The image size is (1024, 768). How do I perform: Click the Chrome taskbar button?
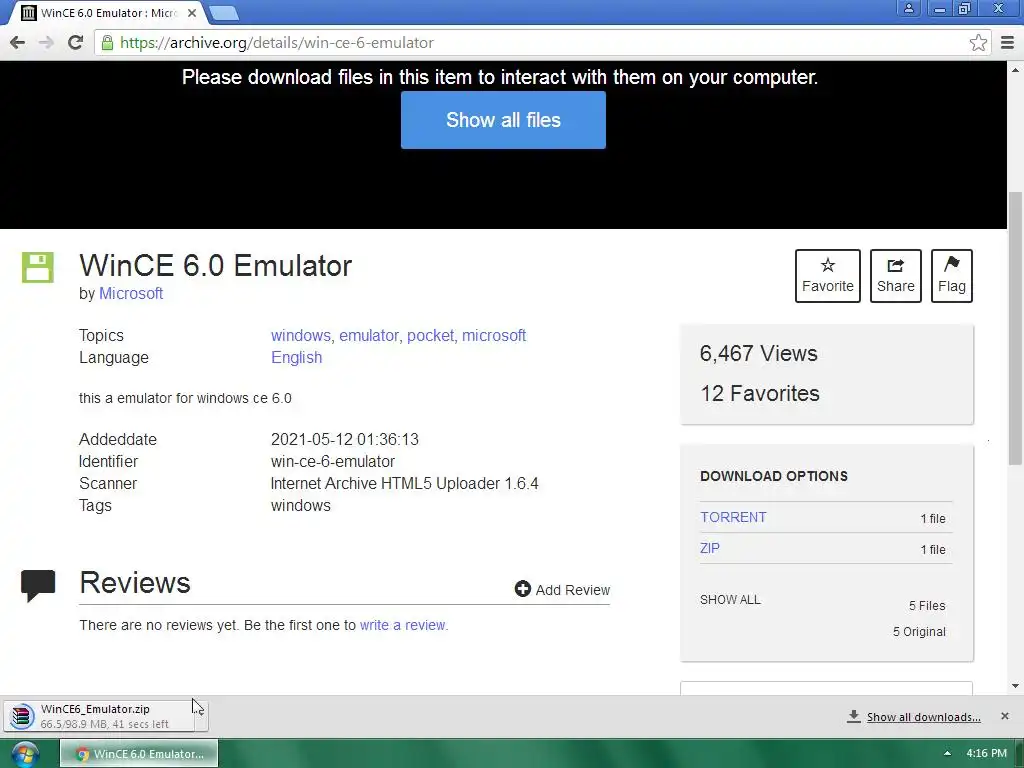pyautogui.click(x=139, y=754)
